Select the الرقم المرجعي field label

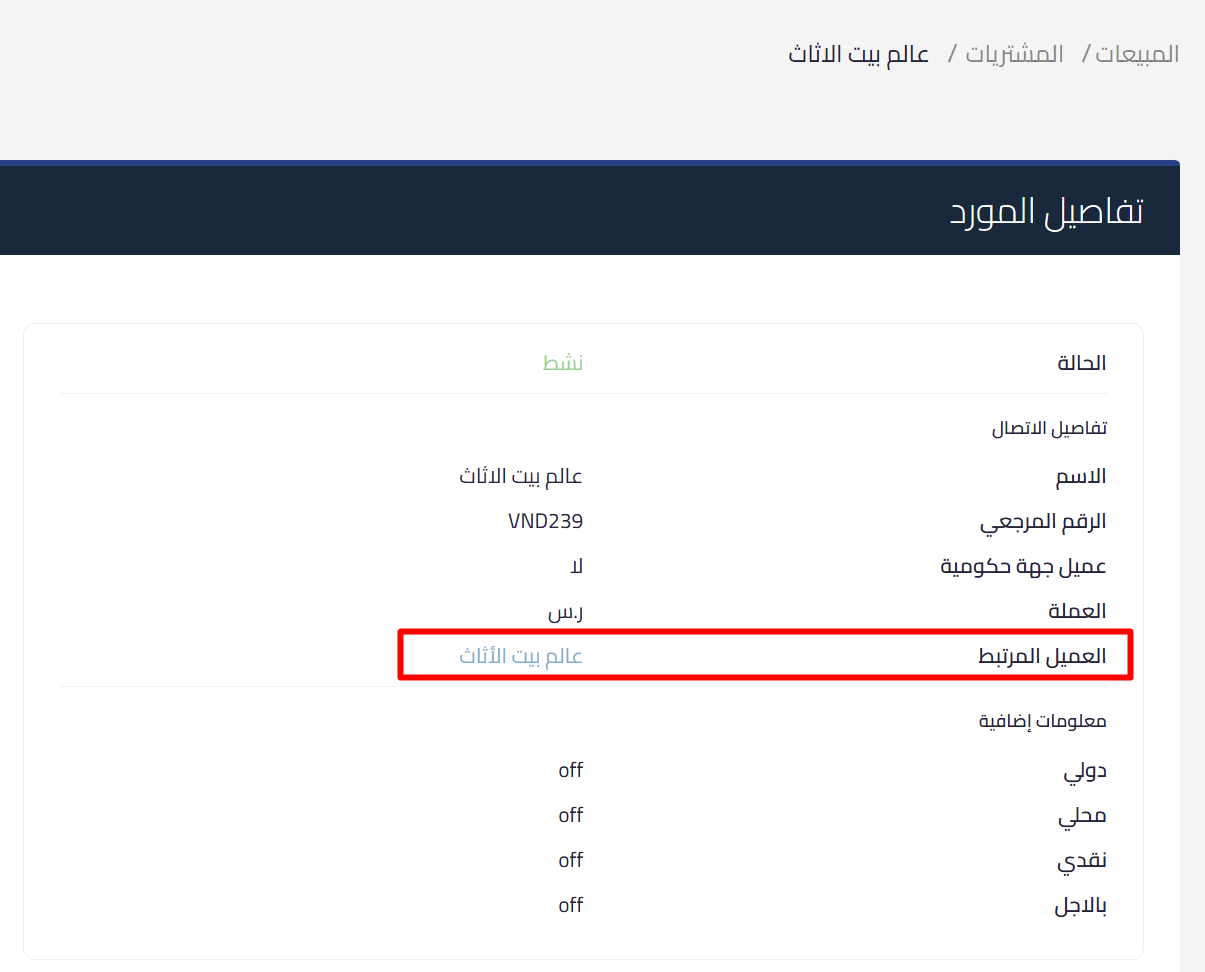(1040, 521)
